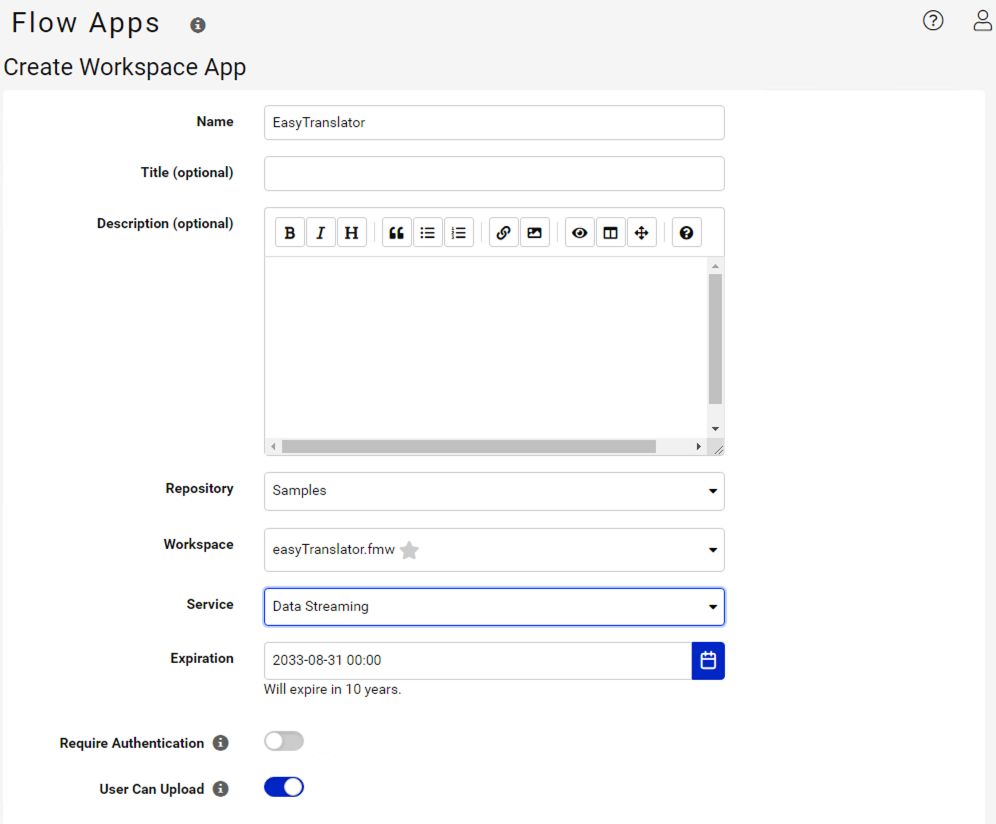Open the markdown editor help guide
This screenshot has height=824, width=996.
pyautogui.click(x=686, y=232)
